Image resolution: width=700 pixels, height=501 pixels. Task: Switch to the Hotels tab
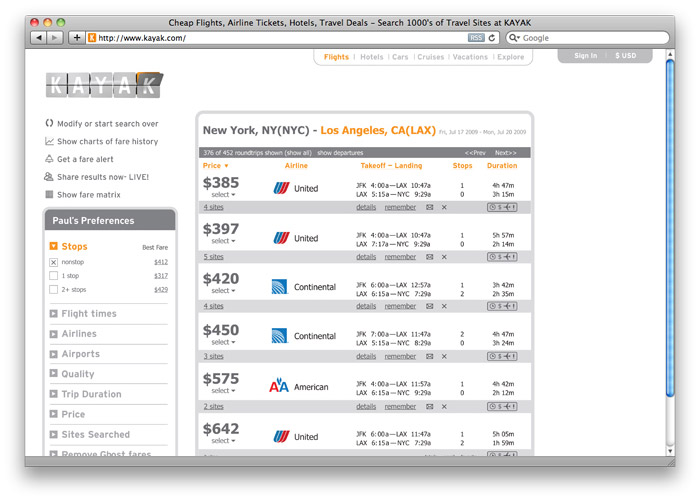(371, 57)
